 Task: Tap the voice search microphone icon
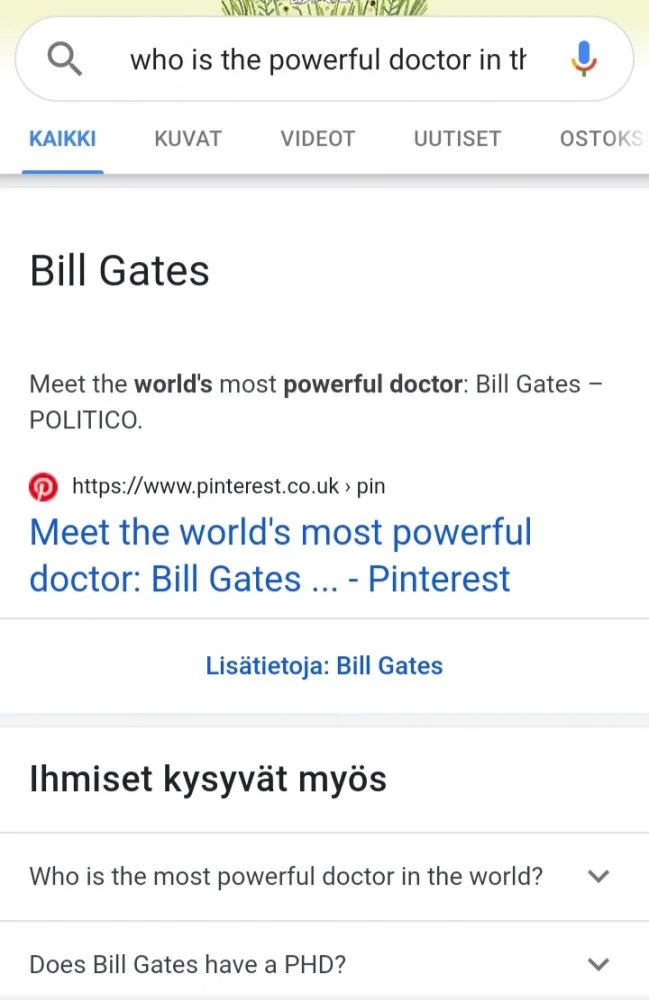point(584,60)
